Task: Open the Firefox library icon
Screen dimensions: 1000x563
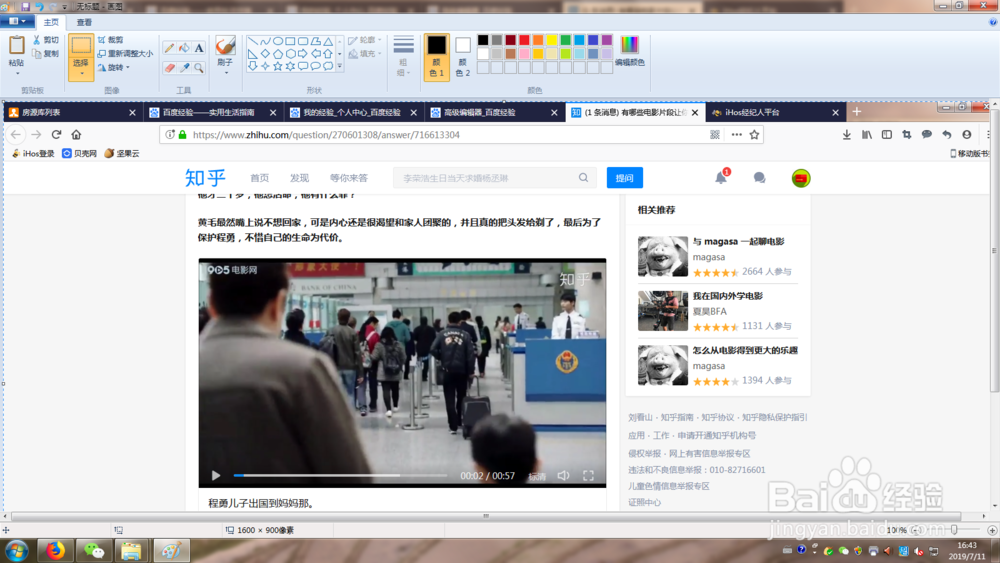Action: 867,135
